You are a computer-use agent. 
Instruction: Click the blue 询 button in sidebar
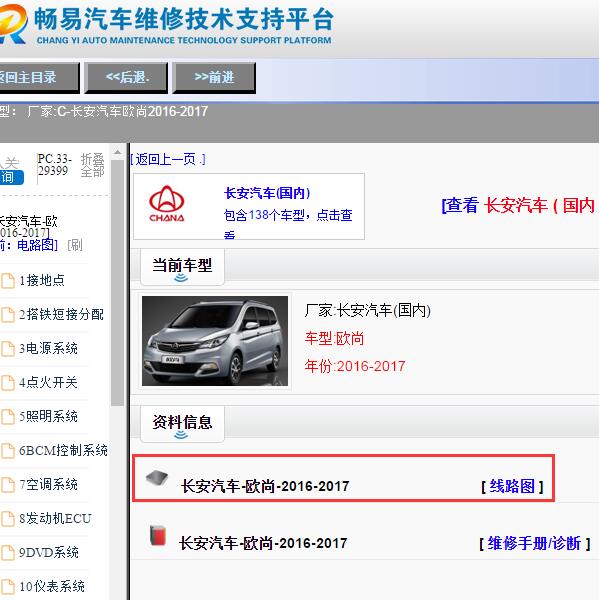pyautogui.click(x=11, y=177)
